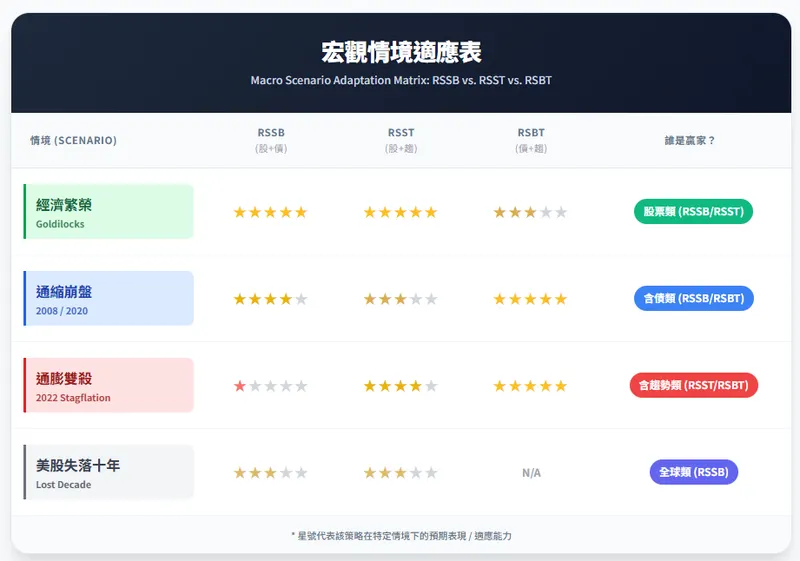Click RSSB star rating in 美股失落十年 row
The image size is (800, 561).
coord(270,473)
